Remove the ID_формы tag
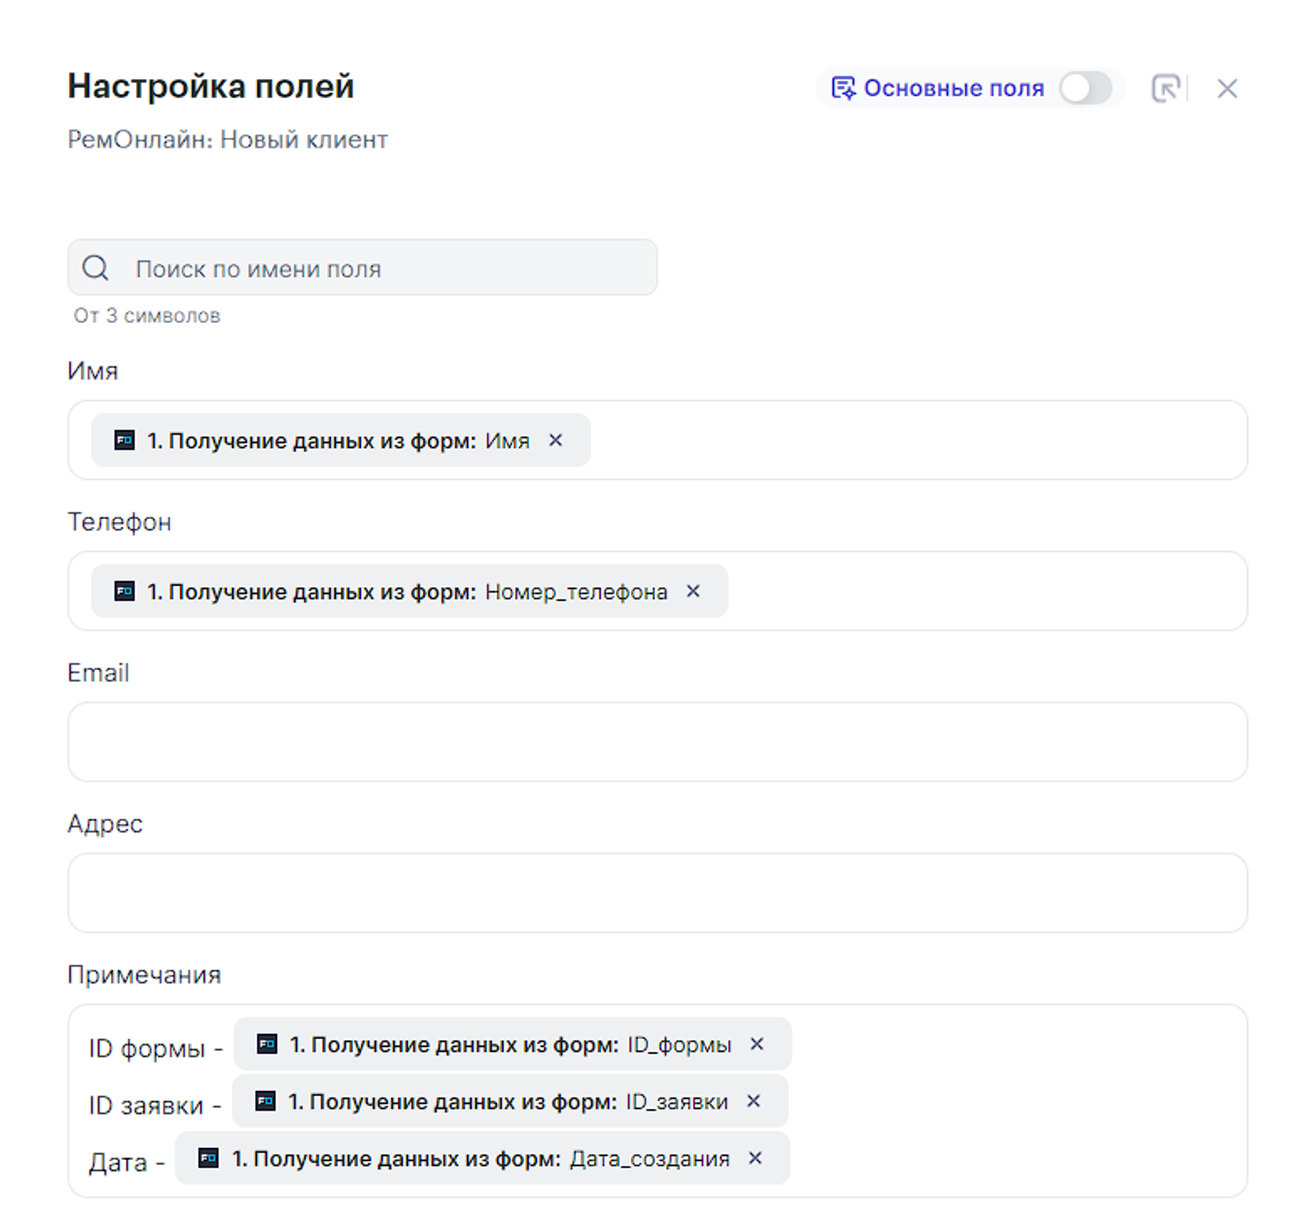The image size is (1310, 1214). coord(757,1044)
